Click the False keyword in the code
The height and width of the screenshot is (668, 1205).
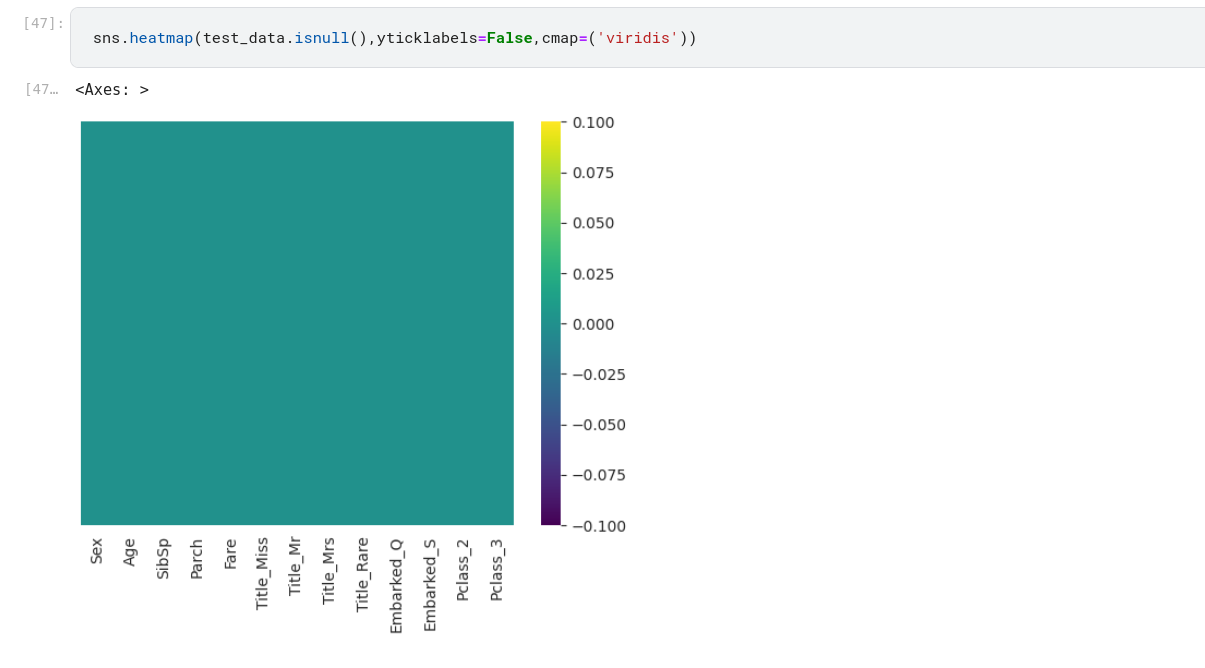(509, 39)
